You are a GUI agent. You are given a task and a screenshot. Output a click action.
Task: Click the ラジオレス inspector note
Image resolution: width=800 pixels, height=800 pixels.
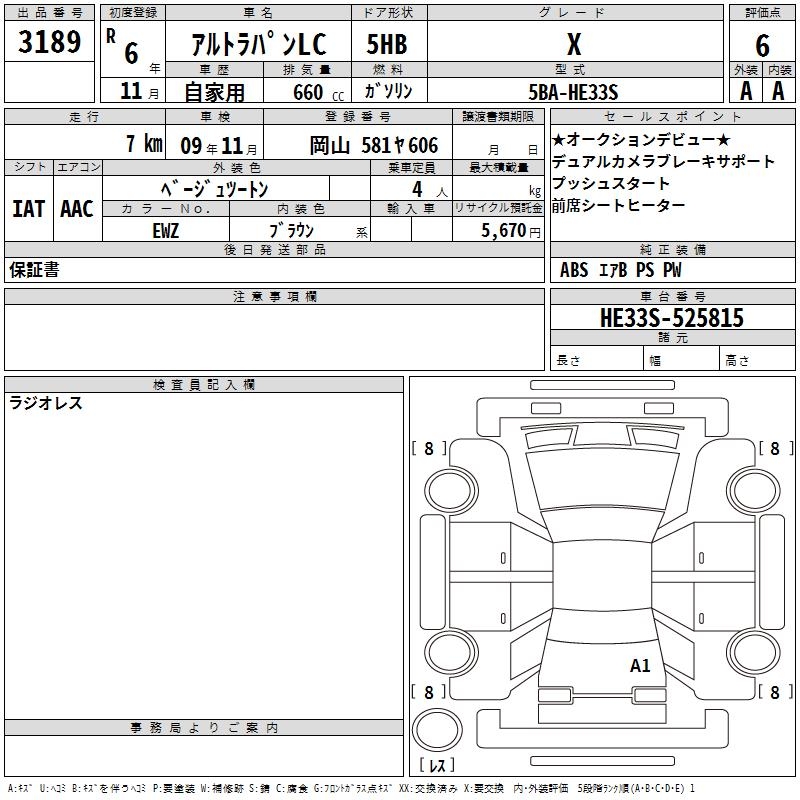tap(46, 403)
